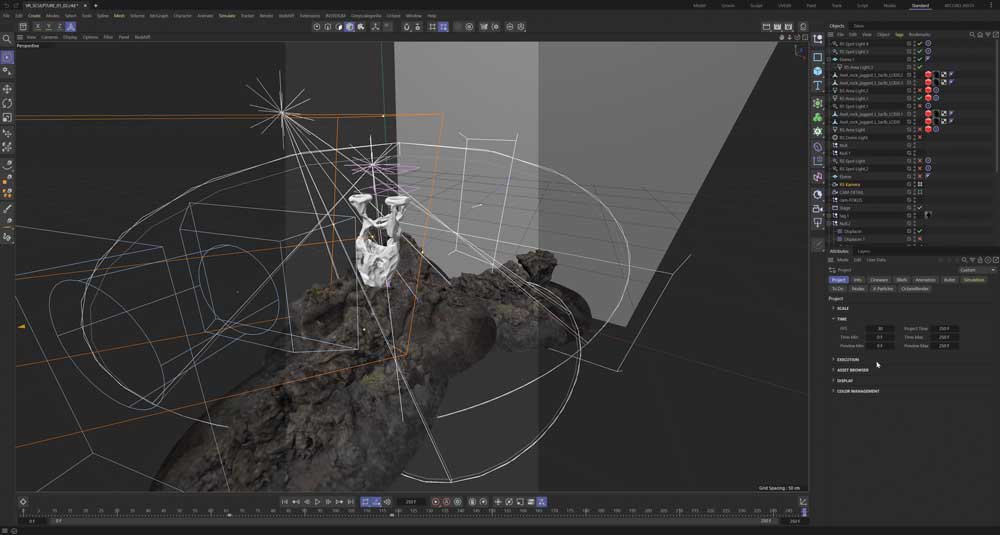
Task: Toggle the X axis lock
Action: tap(37, 27)
